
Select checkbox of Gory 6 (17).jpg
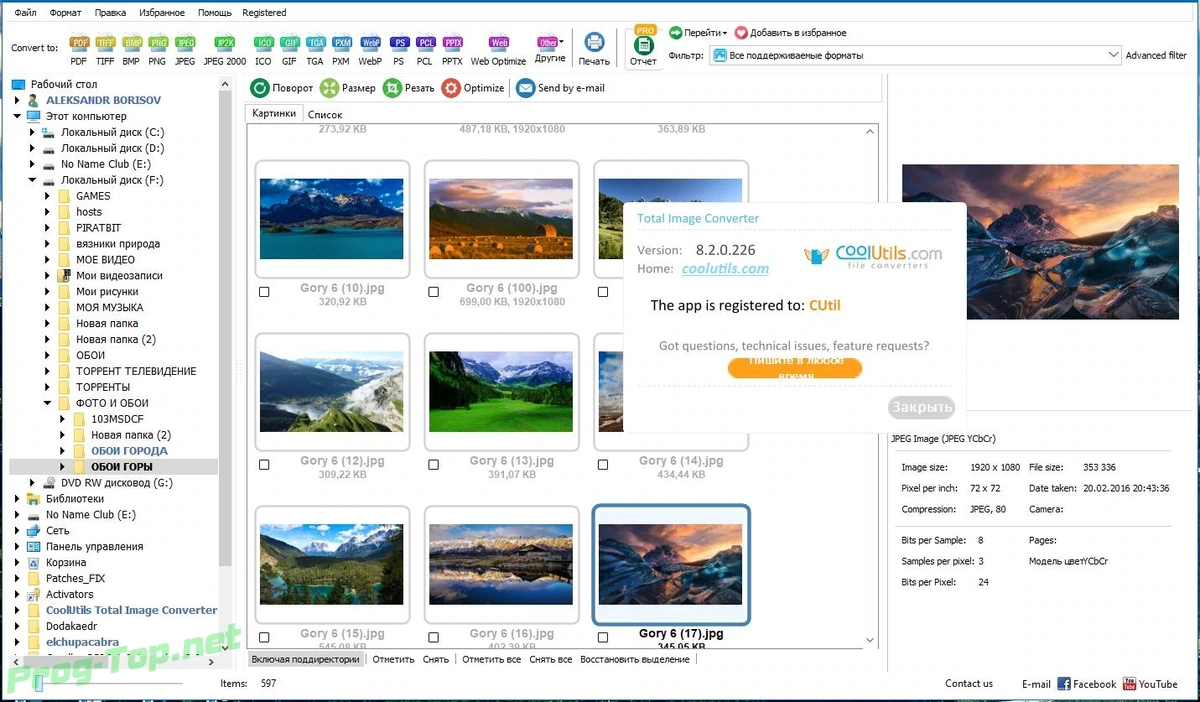602,637
